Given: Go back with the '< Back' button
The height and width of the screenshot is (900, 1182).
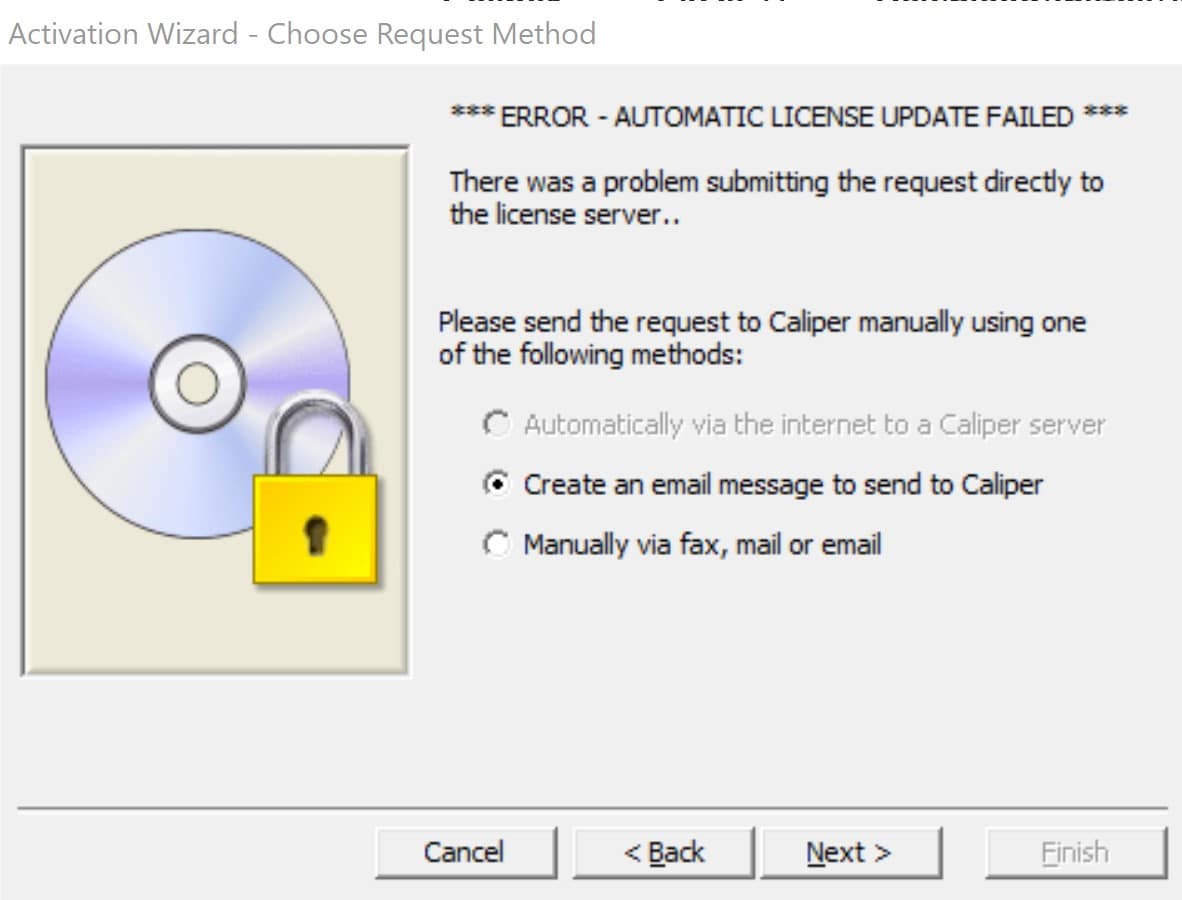Looking at the screenshot, I should [x=663, y=853].
